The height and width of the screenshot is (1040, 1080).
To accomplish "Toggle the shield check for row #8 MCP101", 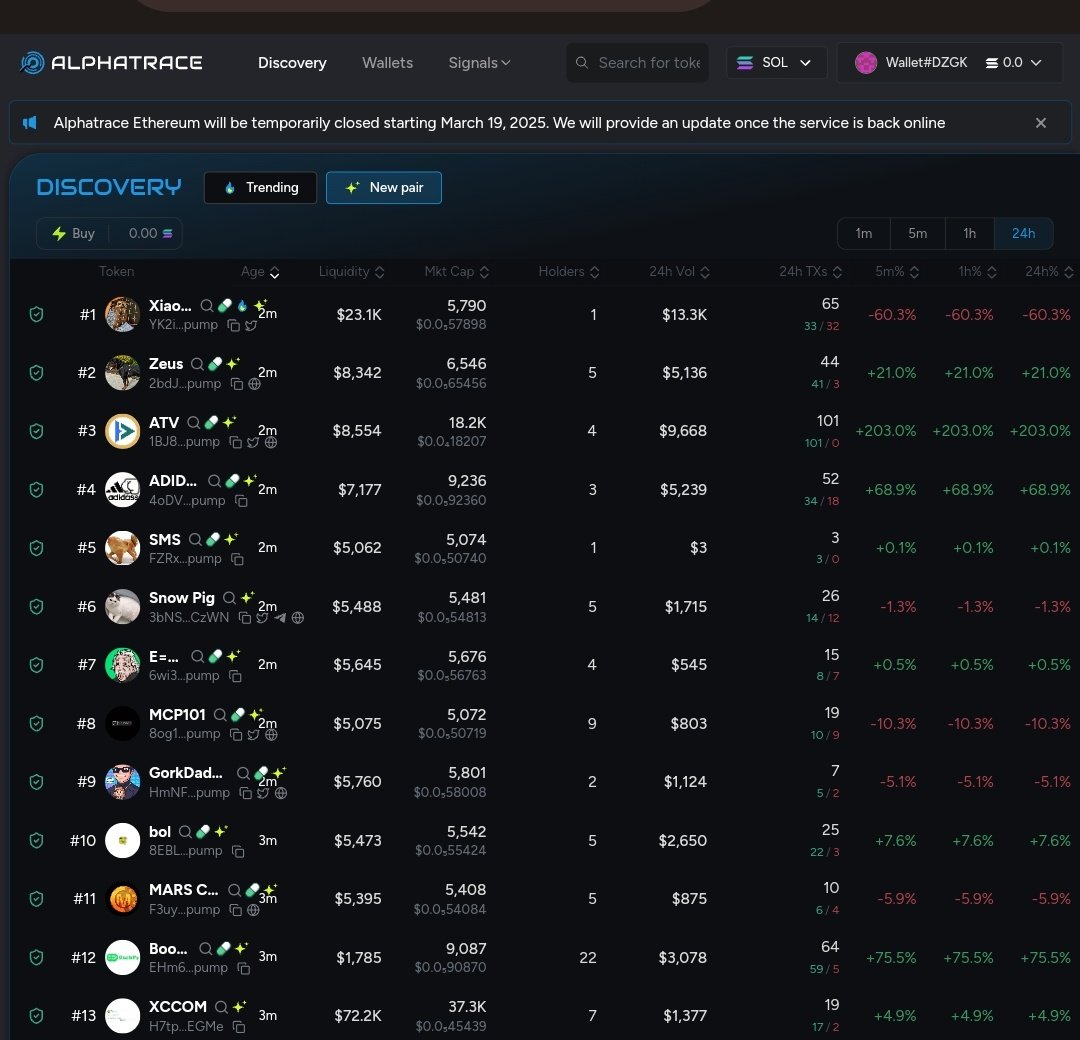I will [x=37, y=724].
